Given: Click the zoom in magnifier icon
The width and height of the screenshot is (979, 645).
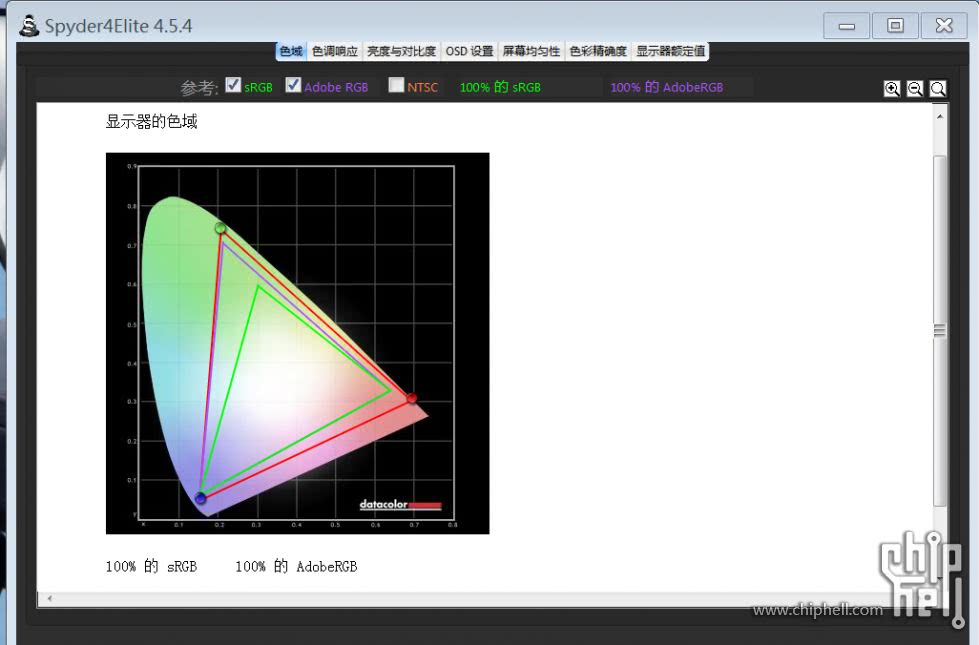Looking at the screenshot, I should pos(892,89).
